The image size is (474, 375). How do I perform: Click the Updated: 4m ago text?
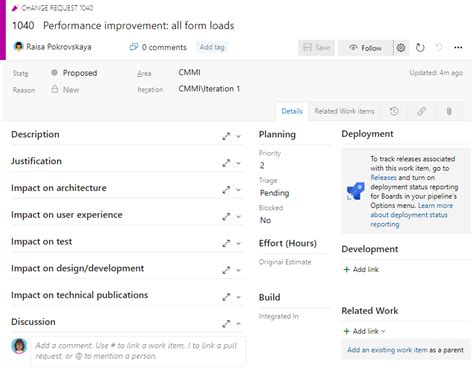point(436,72)
